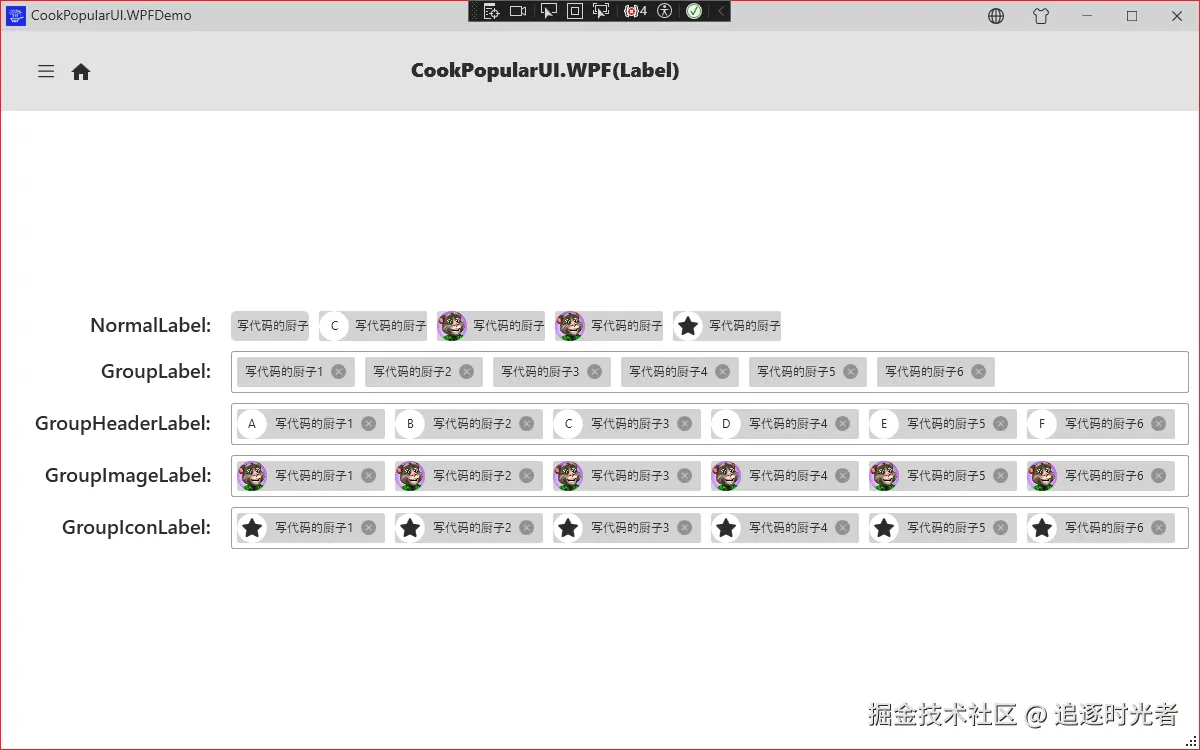Delete GroupImageLabel tag 写代码的厨子2
The image size is (1200, 750).
pos(527,476)
